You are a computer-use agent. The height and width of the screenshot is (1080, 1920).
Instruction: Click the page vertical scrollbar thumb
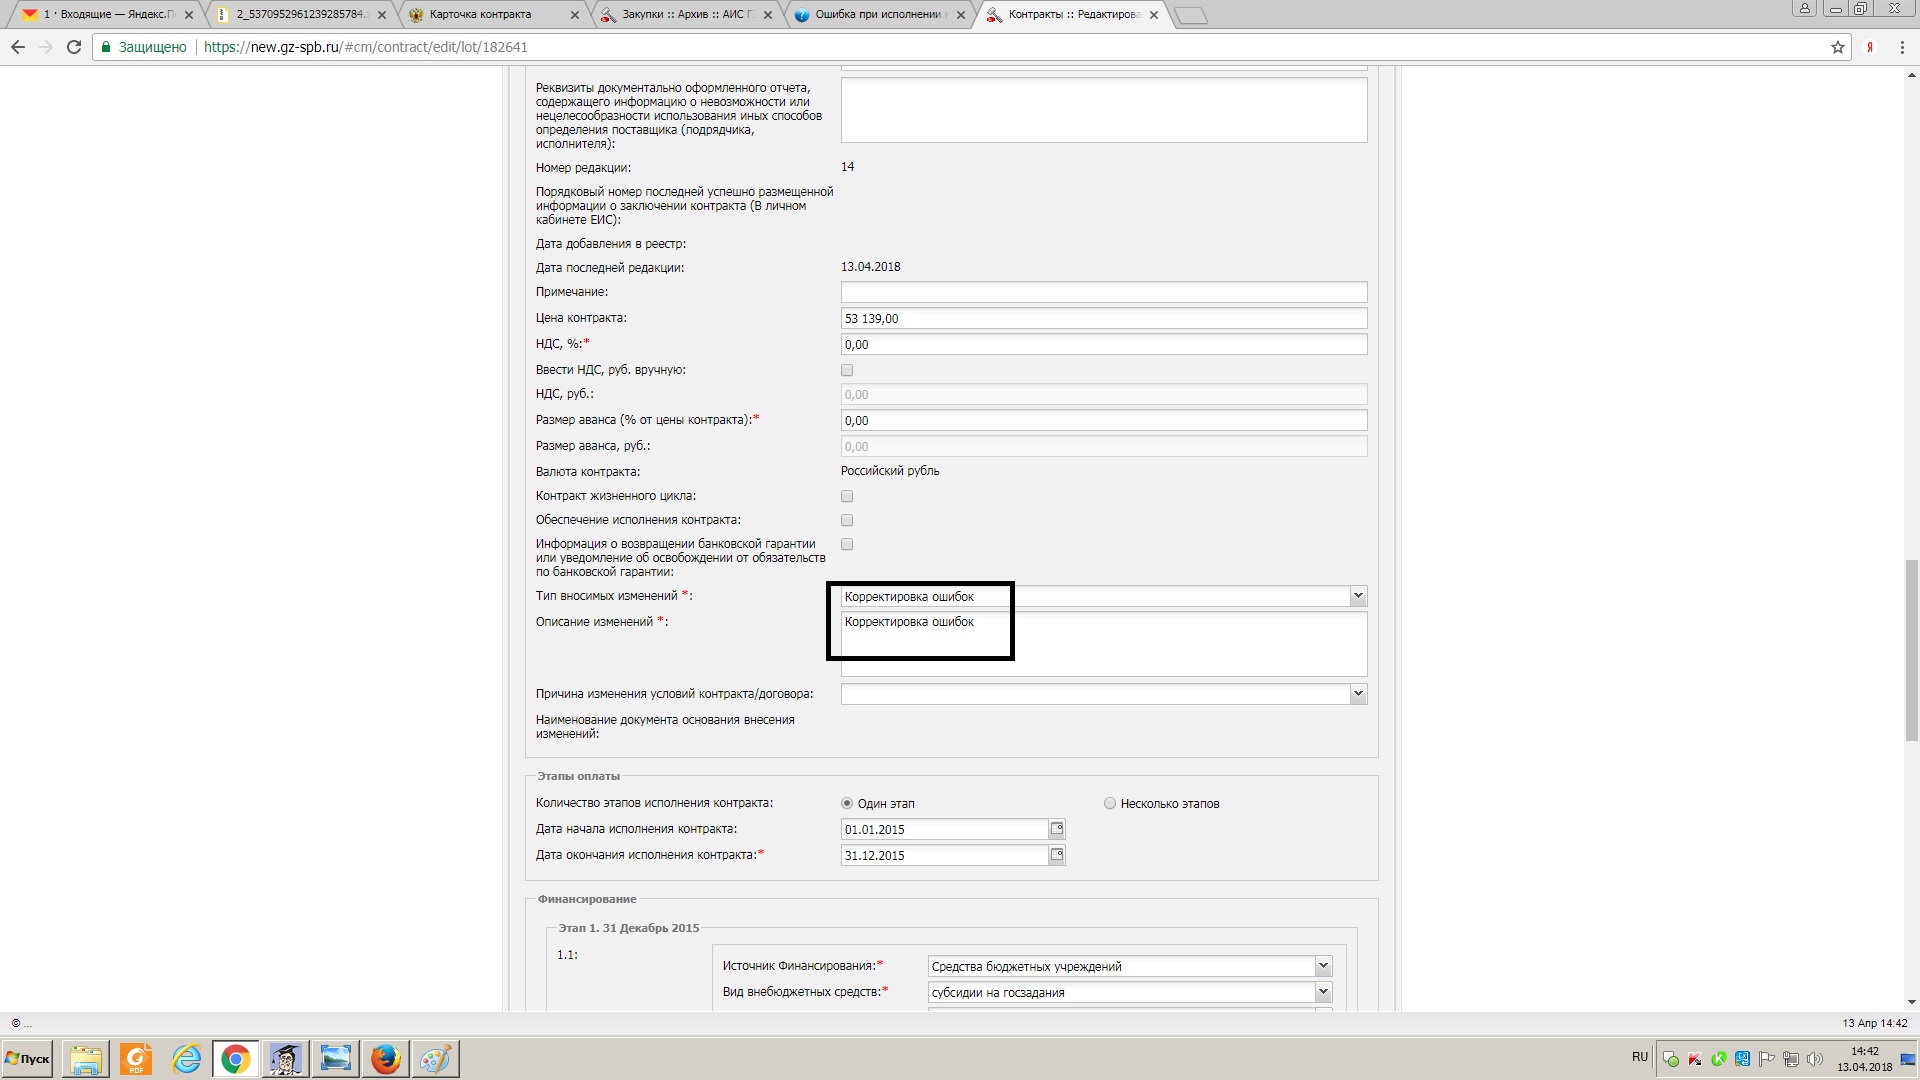(1911, 650)
